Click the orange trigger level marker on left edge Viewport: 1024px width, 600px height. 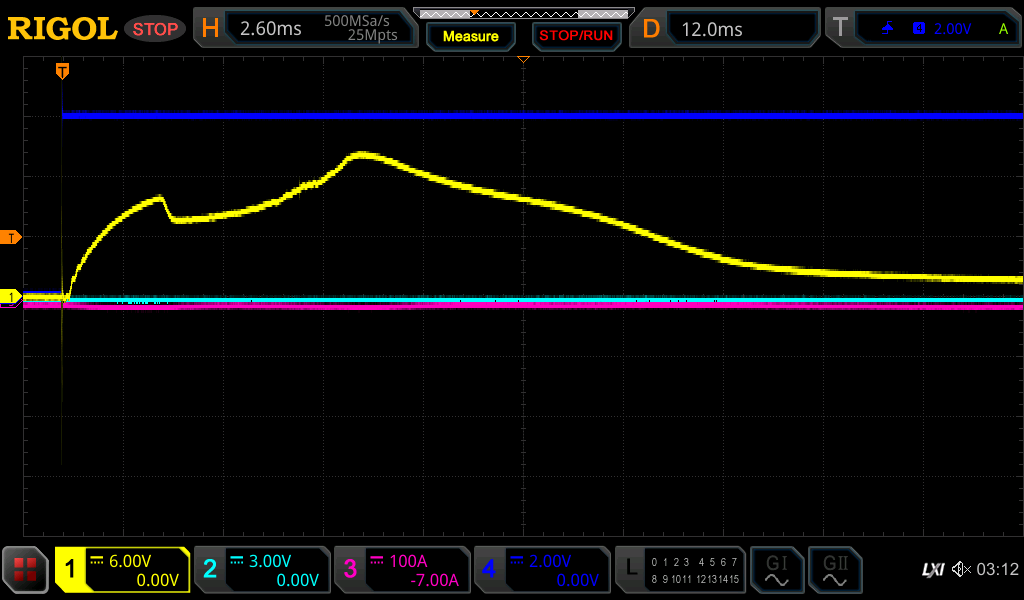pos(12,237)
